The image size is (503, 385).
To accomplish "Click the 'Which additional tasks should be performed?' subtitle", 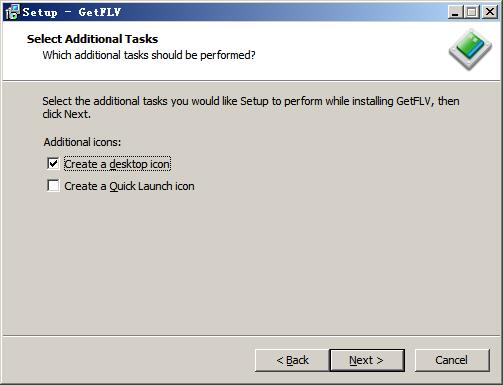I will [149, 55].
